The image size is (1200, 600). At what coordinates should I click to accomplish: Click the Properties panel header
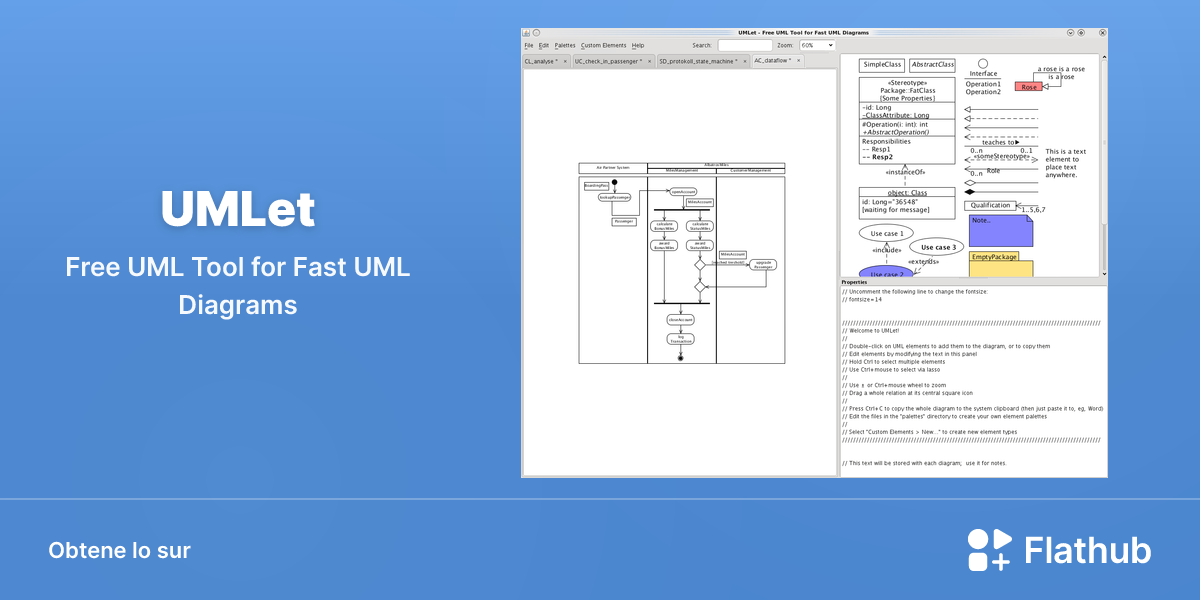point(974,282)
